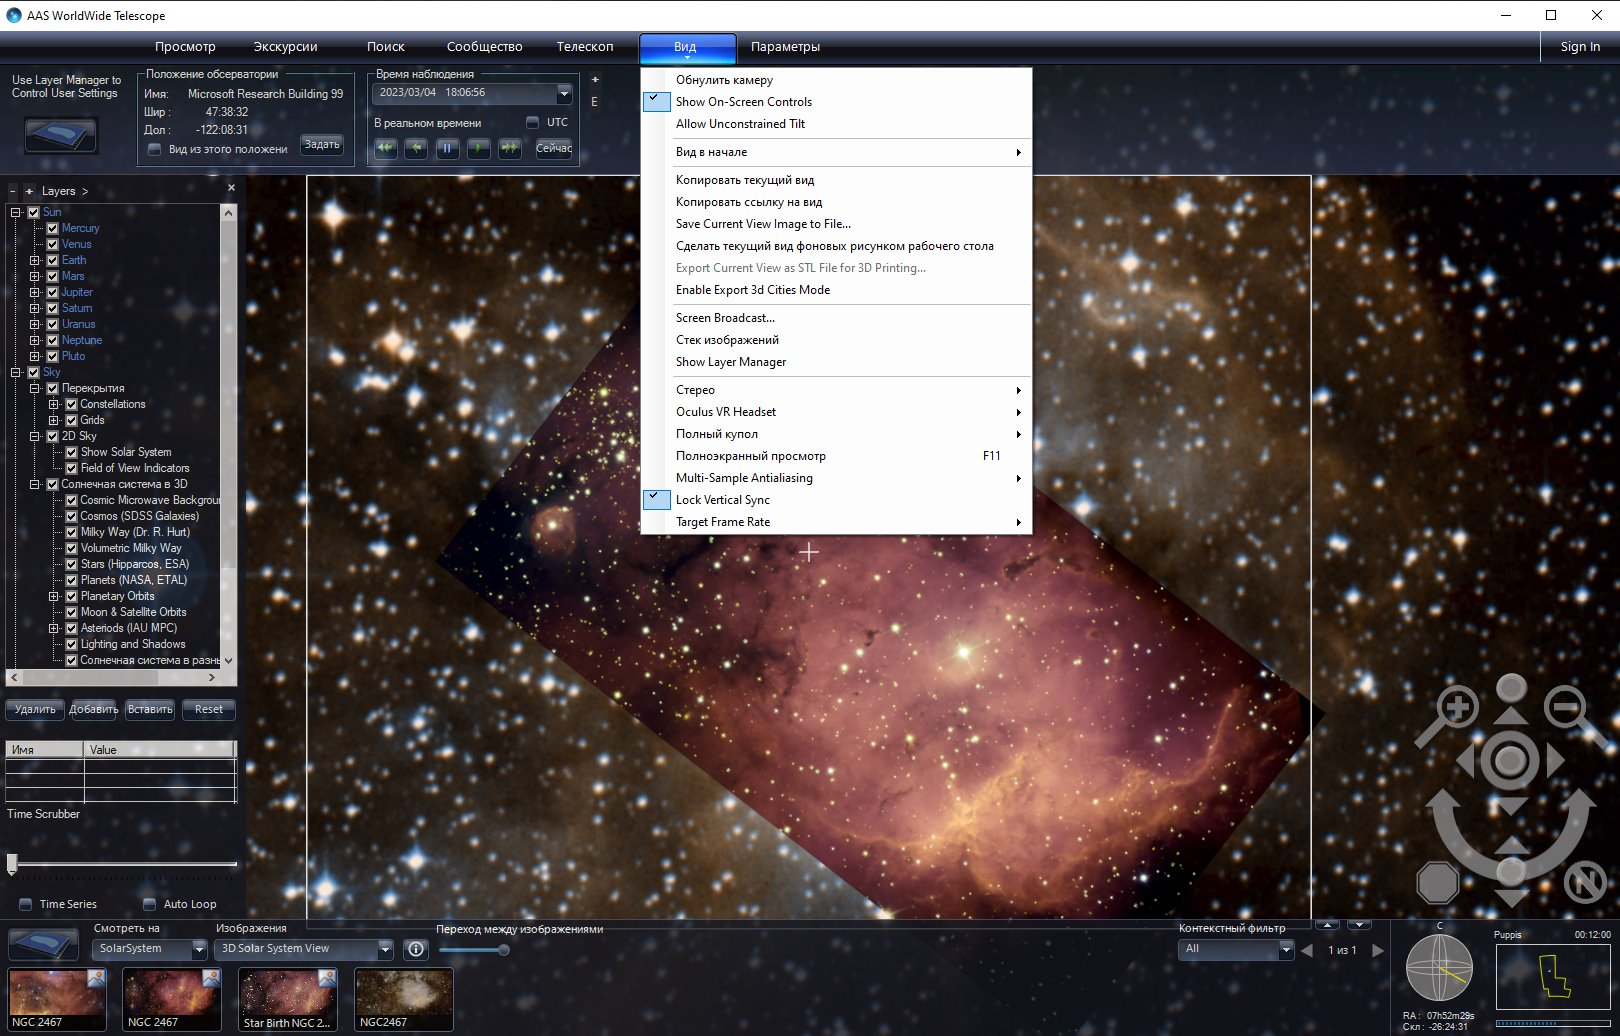
Task: Toggle the UTC checkbox
Action: [x=532, y=122]
